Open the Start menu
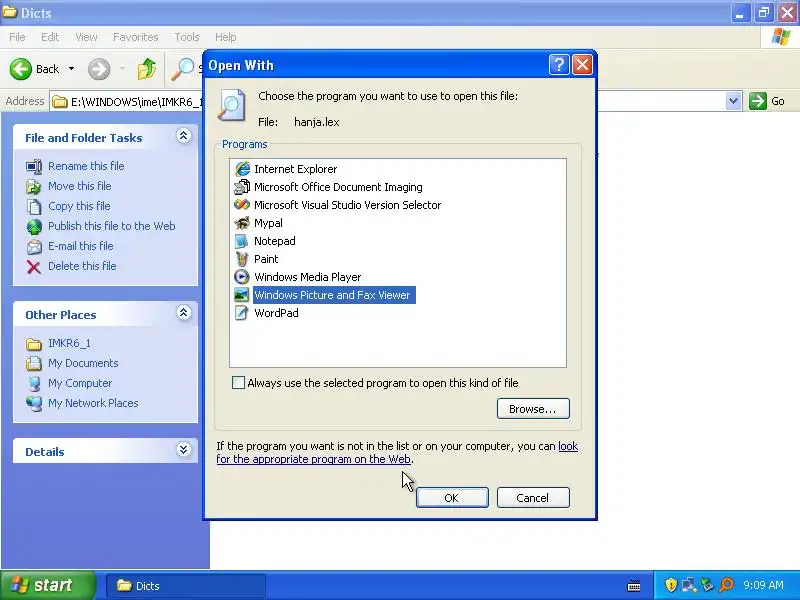800x600 pixels. 47,585
